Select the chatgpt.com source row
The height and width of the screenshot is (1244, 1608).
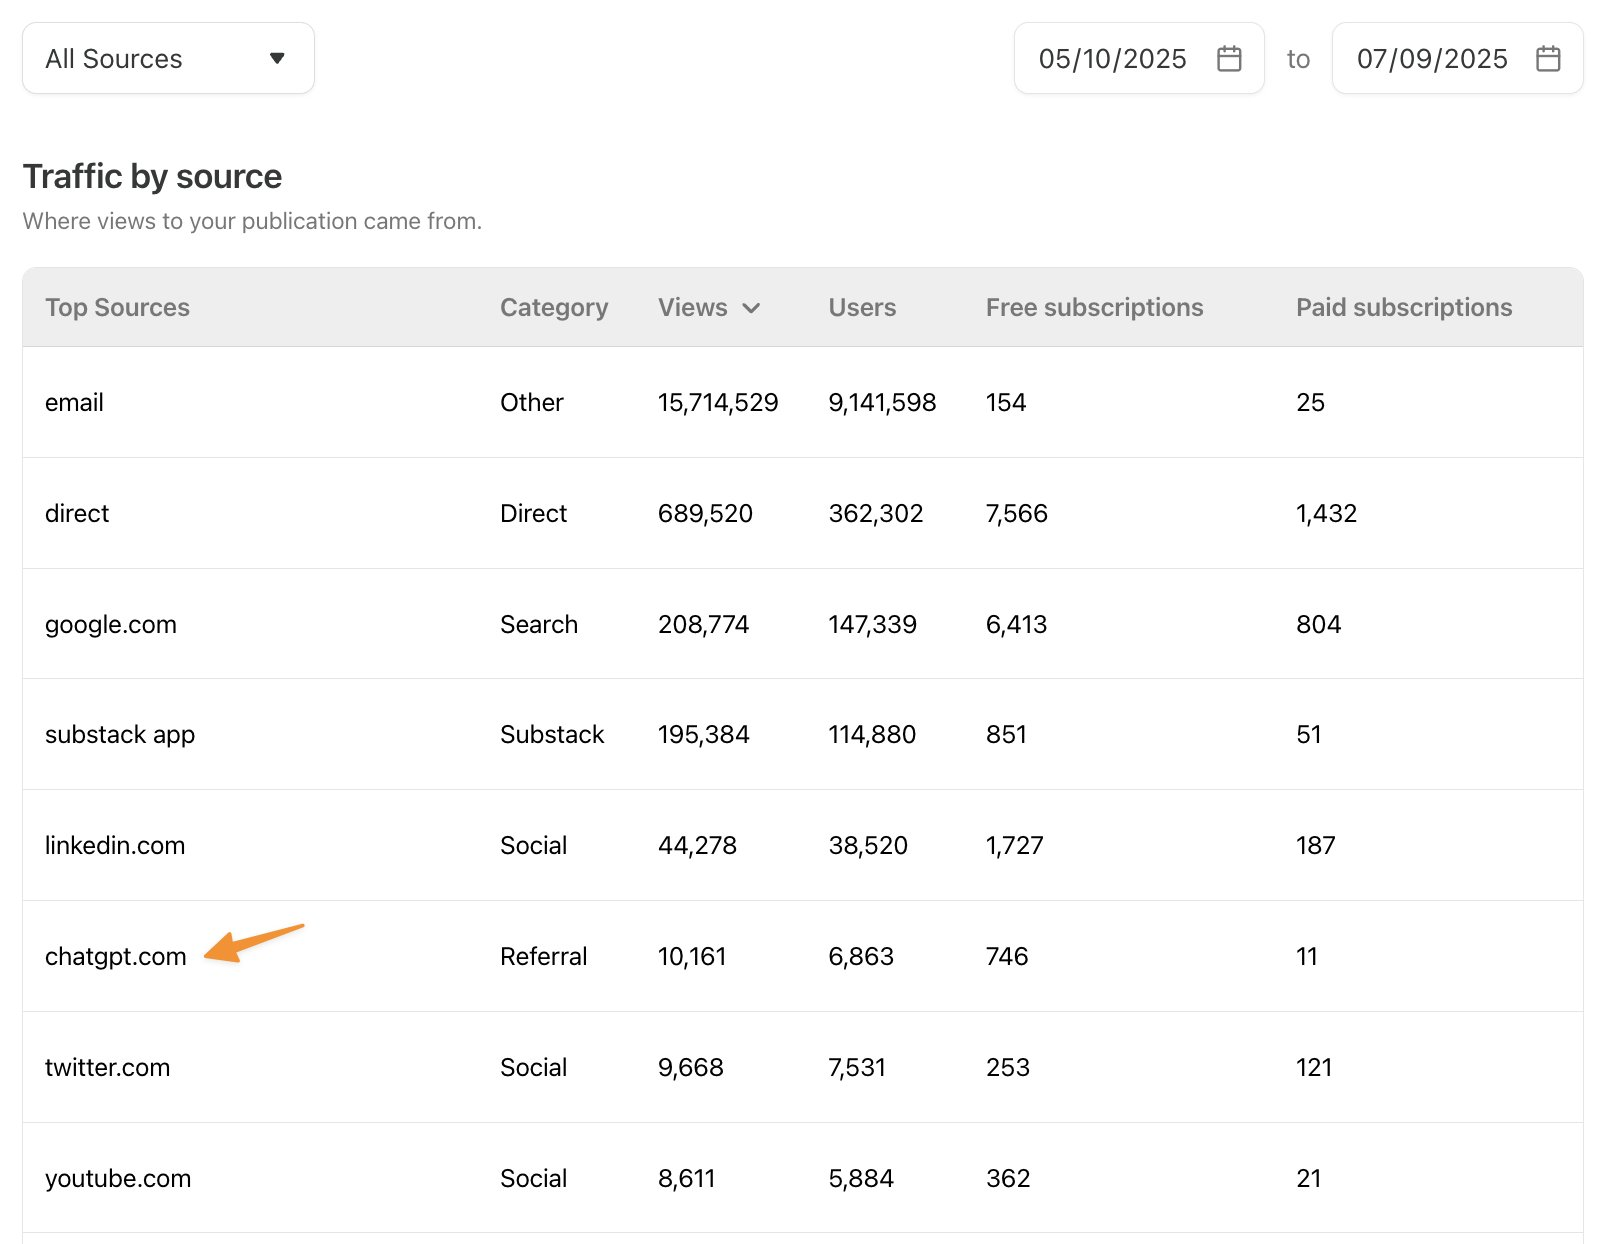115,957
